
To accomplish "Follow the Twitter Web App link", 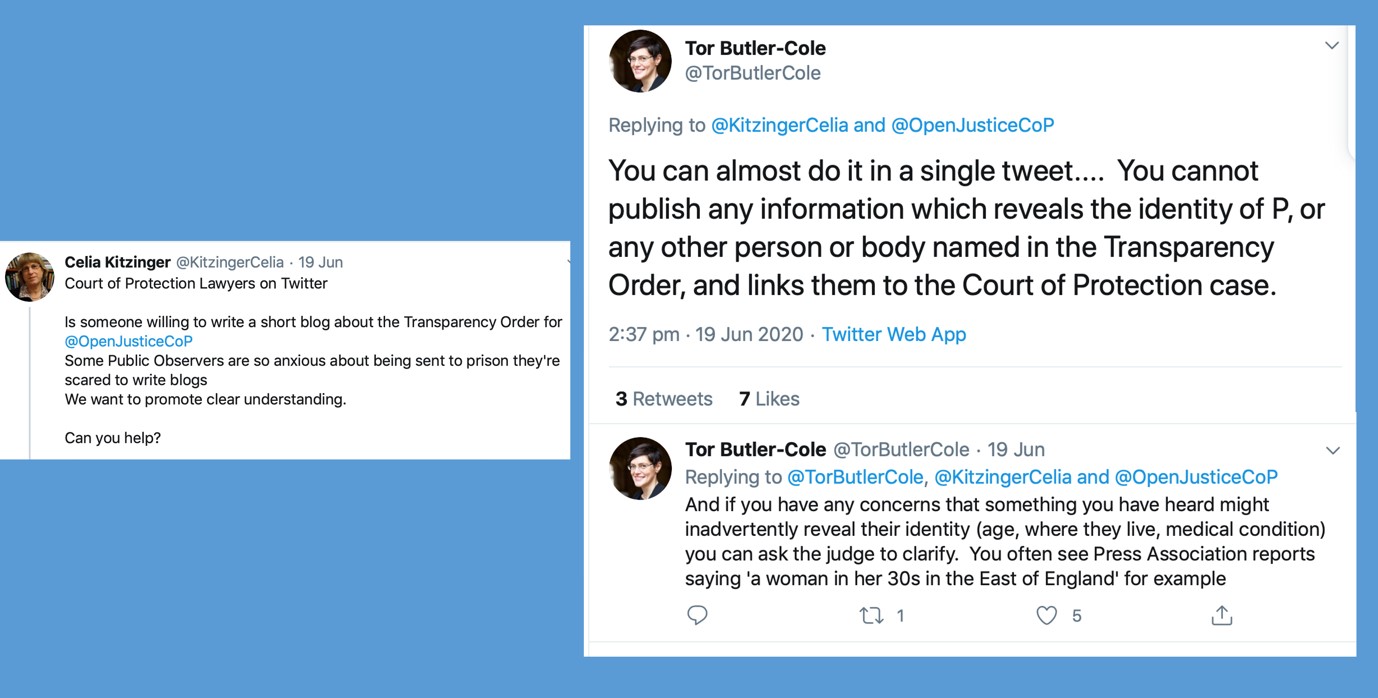I will point(893,334).
